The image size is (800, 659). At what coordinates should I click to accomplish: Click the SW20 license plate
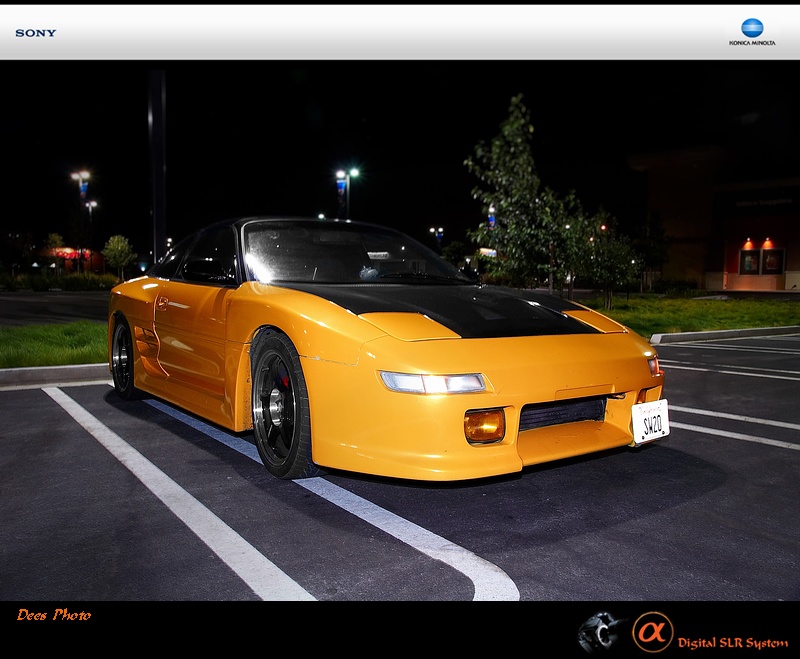[650, 420]
